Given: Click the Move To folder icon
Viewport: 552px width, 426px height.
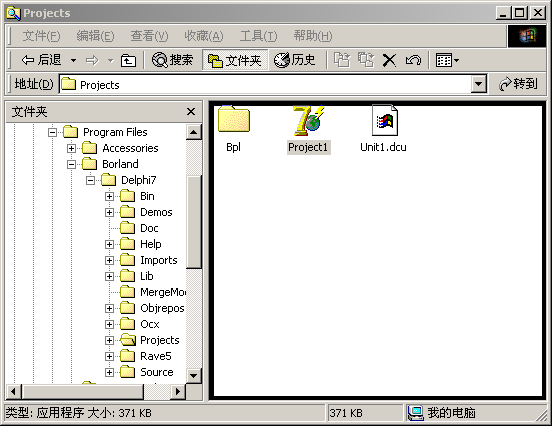Looking at the screenshot, I should (341, 60).
